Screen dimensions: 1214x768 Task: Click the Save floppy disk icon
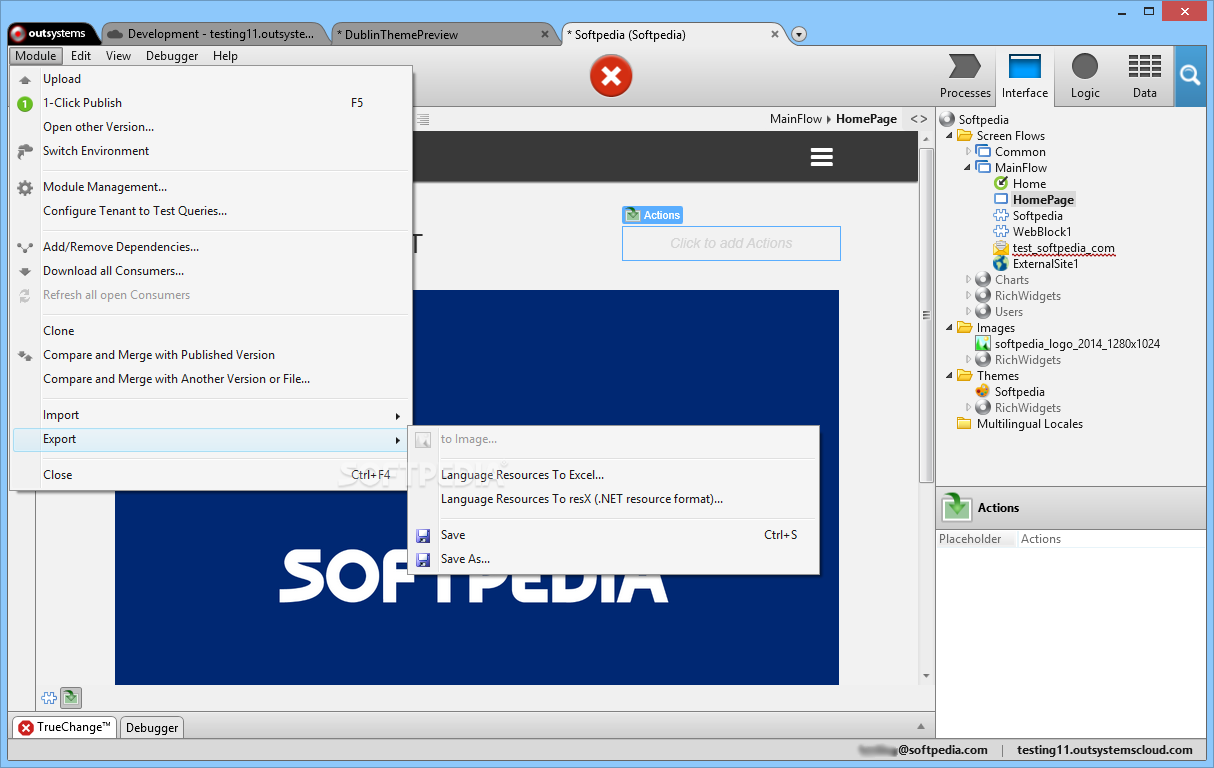423,535
